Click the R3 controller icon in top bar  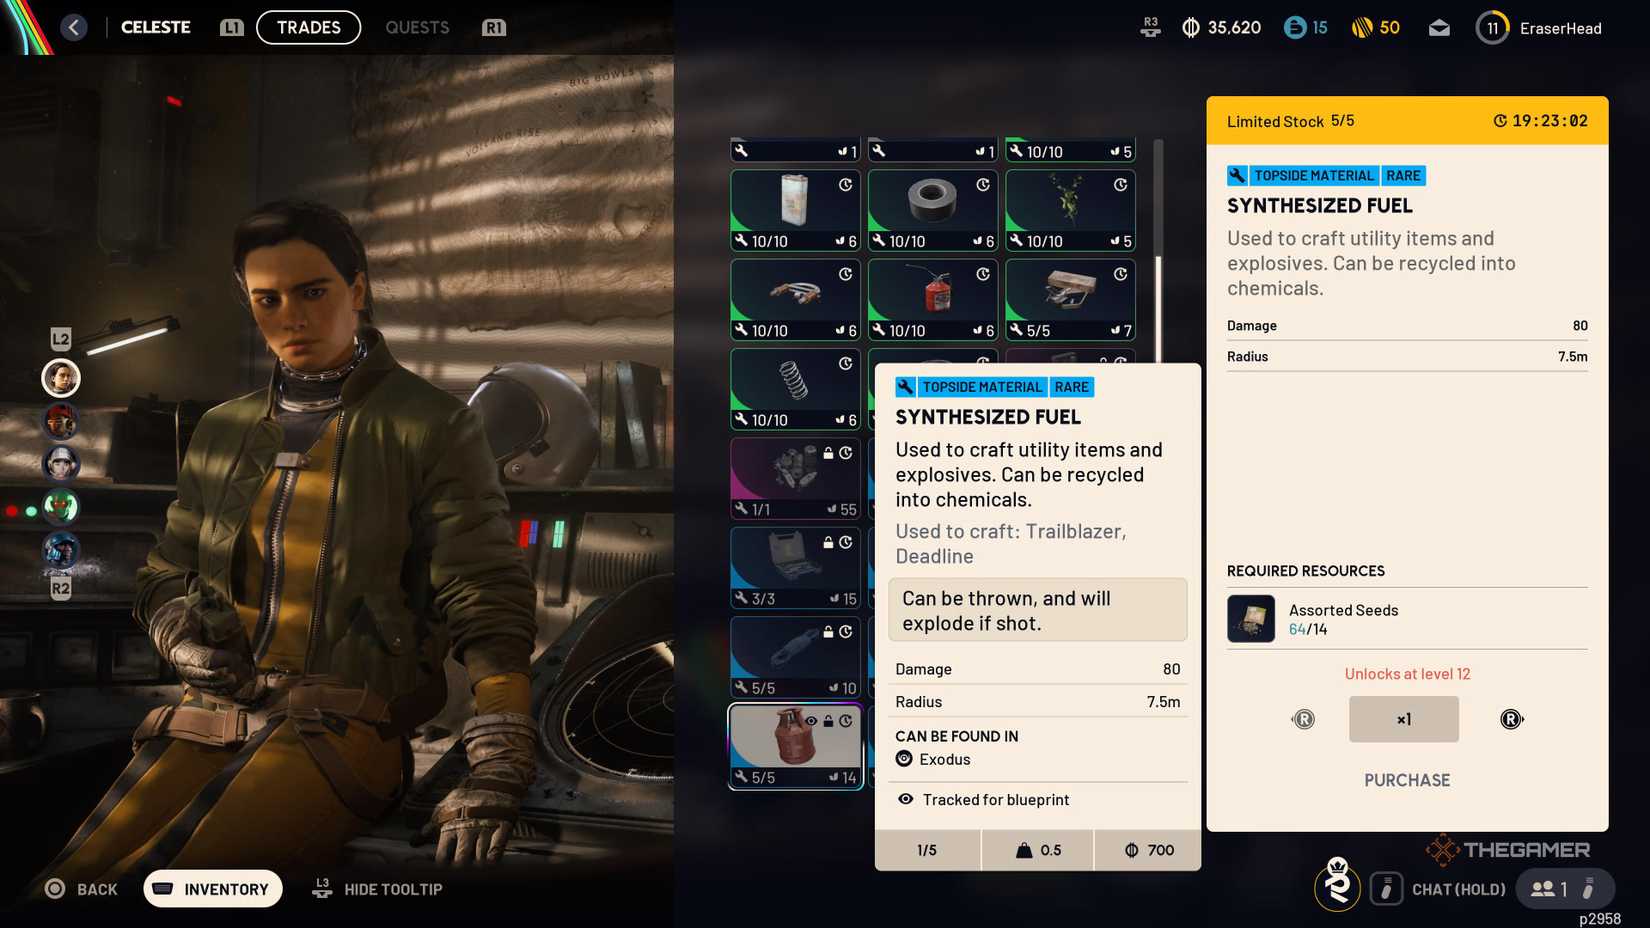(x=1150, y=27)
